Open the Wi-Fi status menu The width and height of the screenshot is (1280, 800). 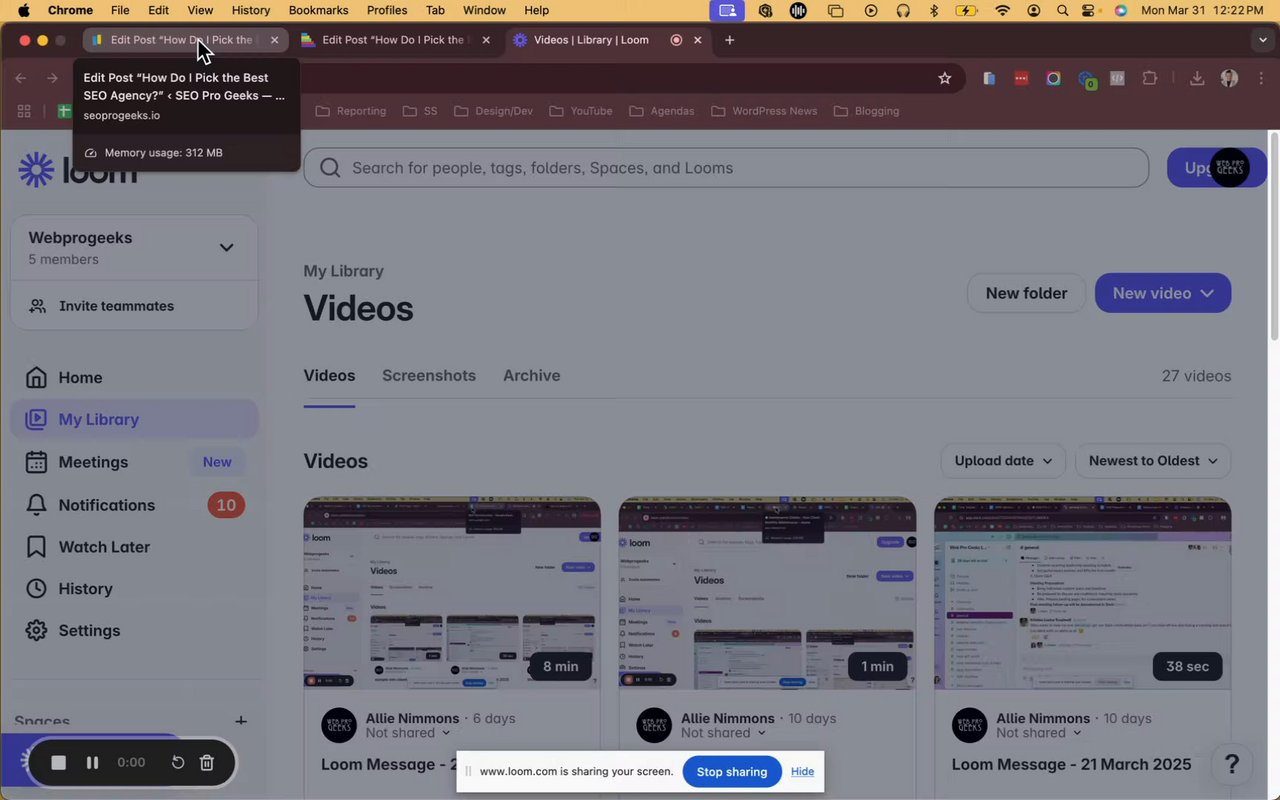pos(1003,10)
